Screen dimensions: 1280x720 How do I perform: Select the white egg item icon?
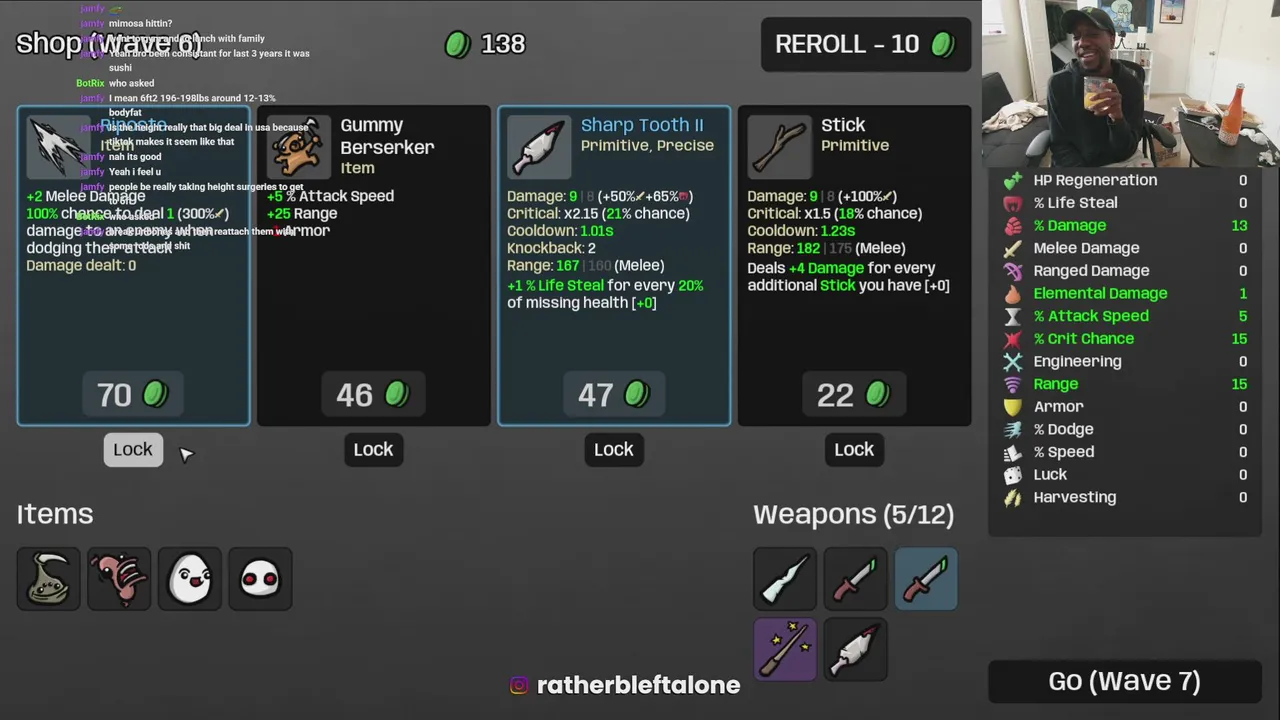point(190,578)
